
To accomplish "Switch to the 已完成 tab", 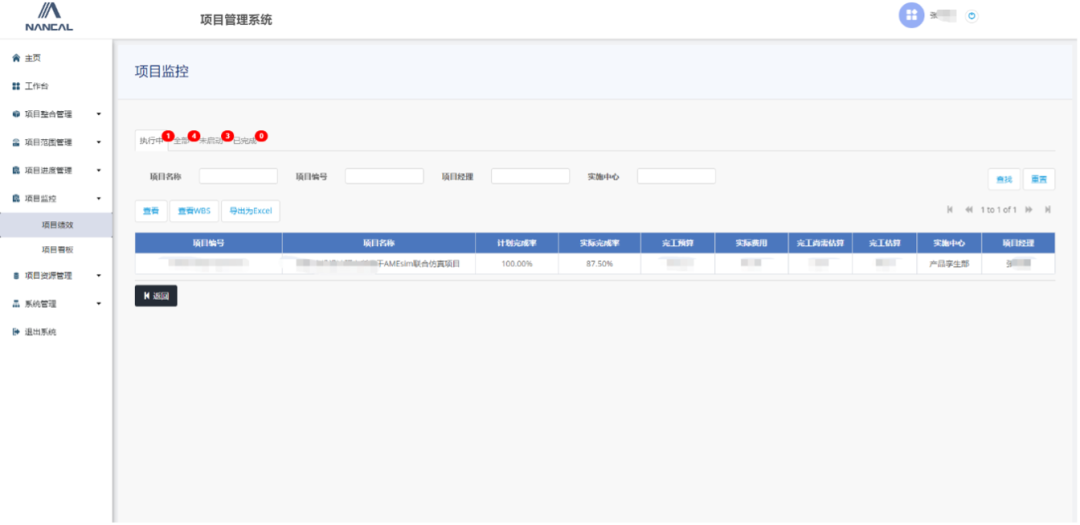I will pyautogui.click(x=244, y=141).
